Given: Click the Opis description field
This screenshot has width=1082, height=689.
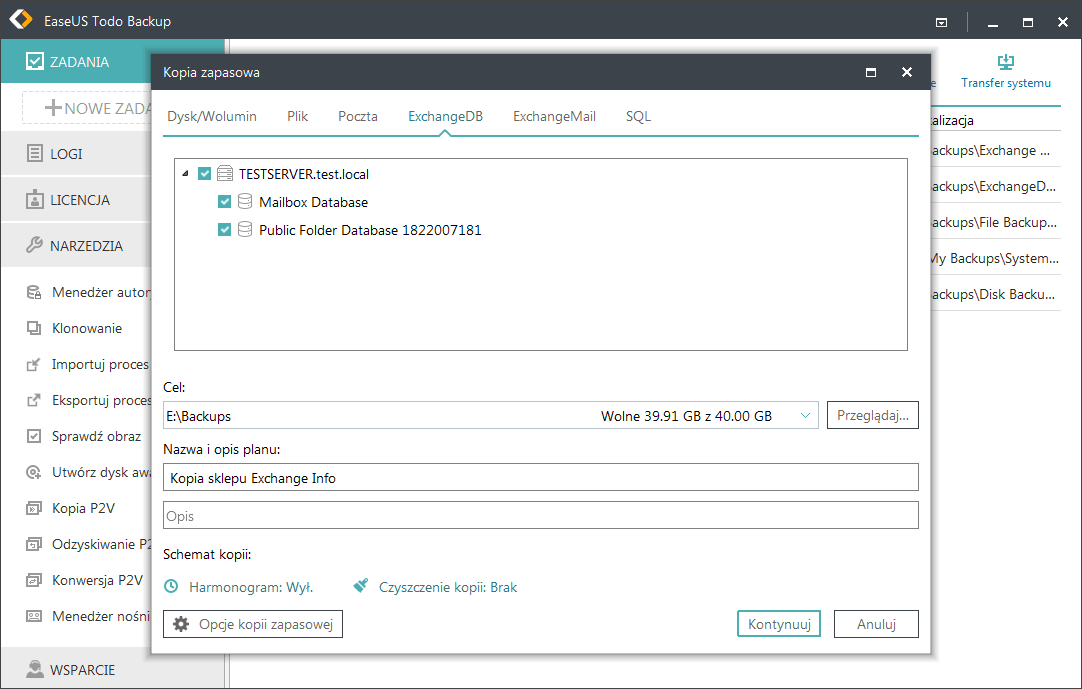Looking at the screenshot, I should click(x=540, y=516).
